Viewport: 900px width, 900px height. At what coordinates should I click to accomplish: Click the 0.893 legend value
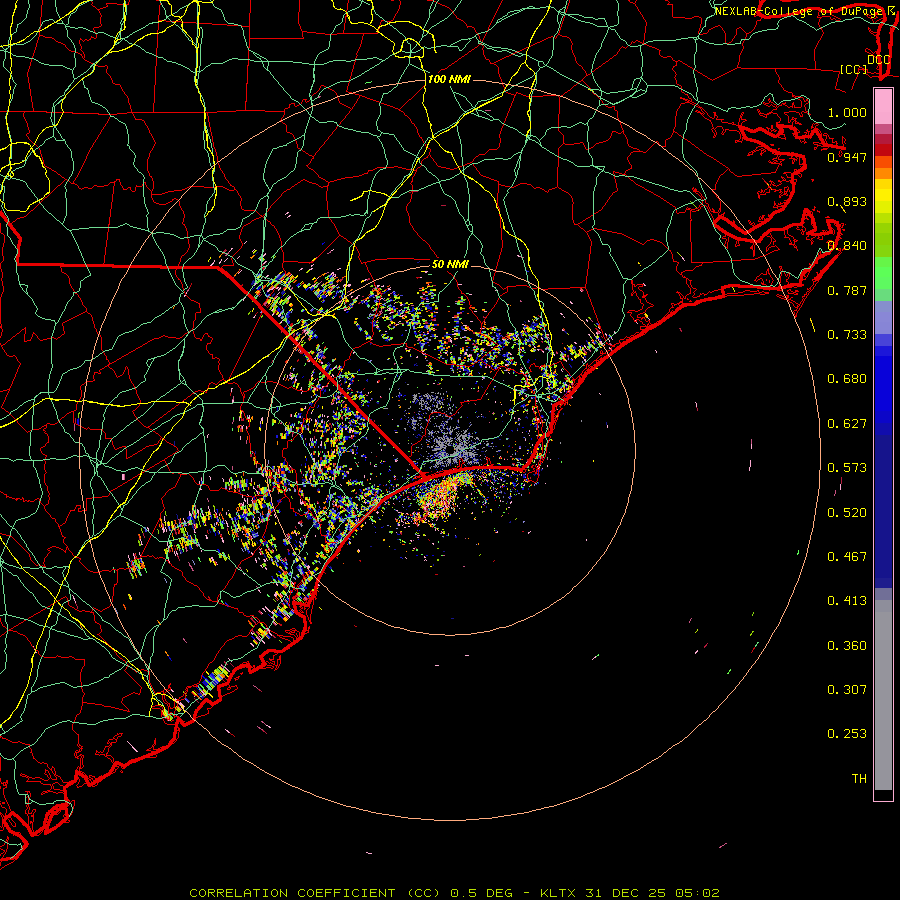pos(847,201)
